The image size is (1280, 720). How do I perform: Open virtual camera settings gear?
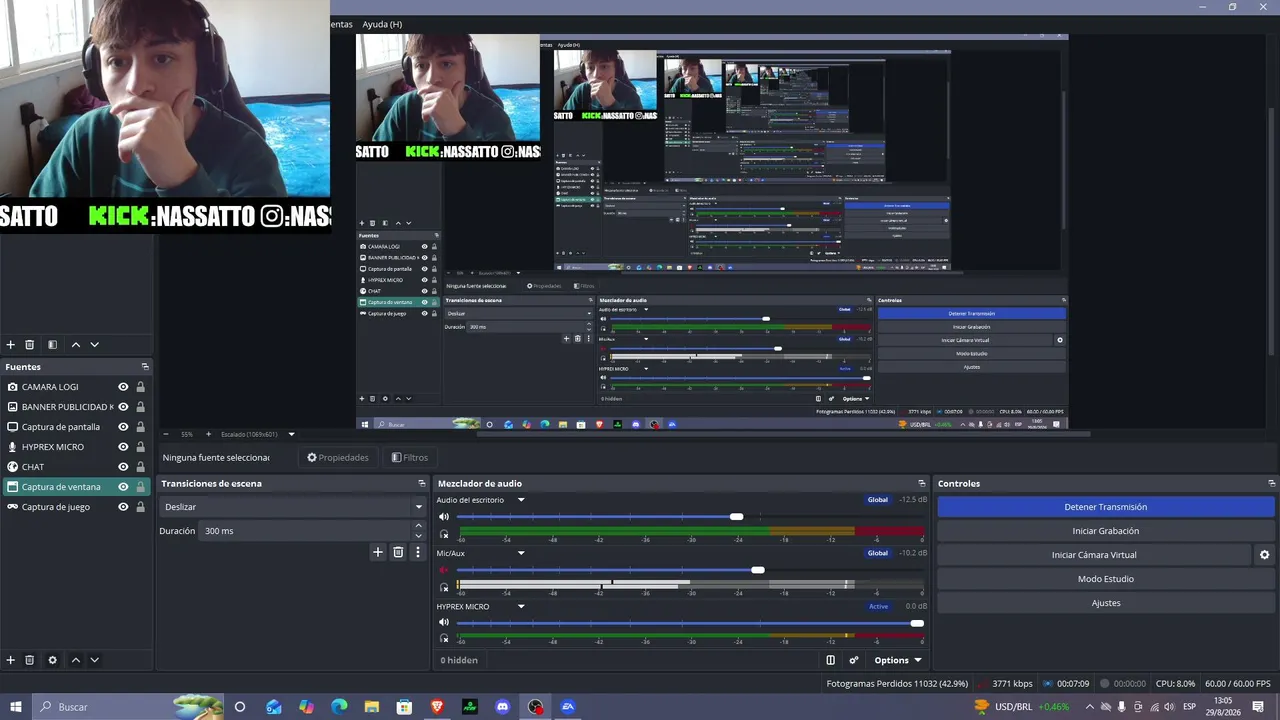click(1264, 555)
